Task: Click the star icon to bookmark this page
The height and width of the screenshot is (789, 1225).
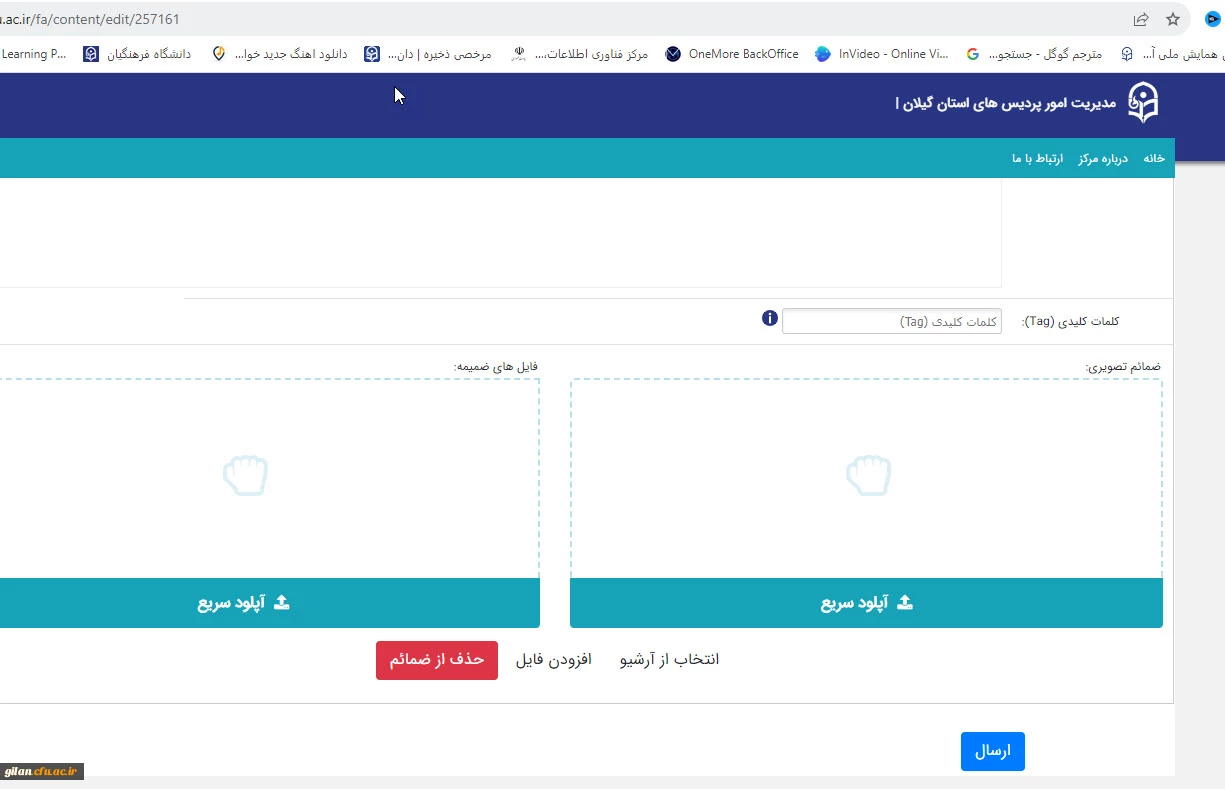Action: point(1173,19)
